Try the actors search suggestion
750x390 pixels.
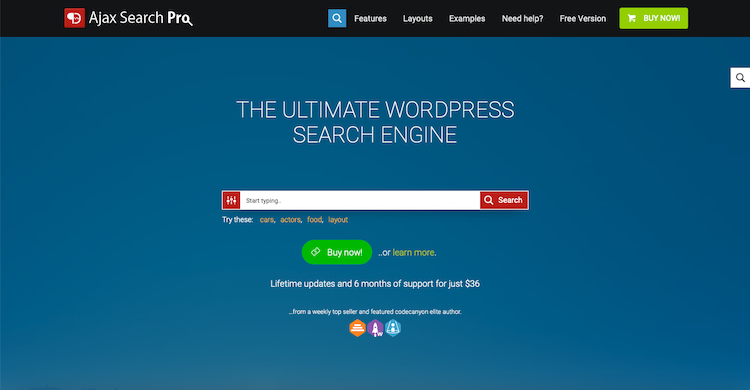point(291,220)
